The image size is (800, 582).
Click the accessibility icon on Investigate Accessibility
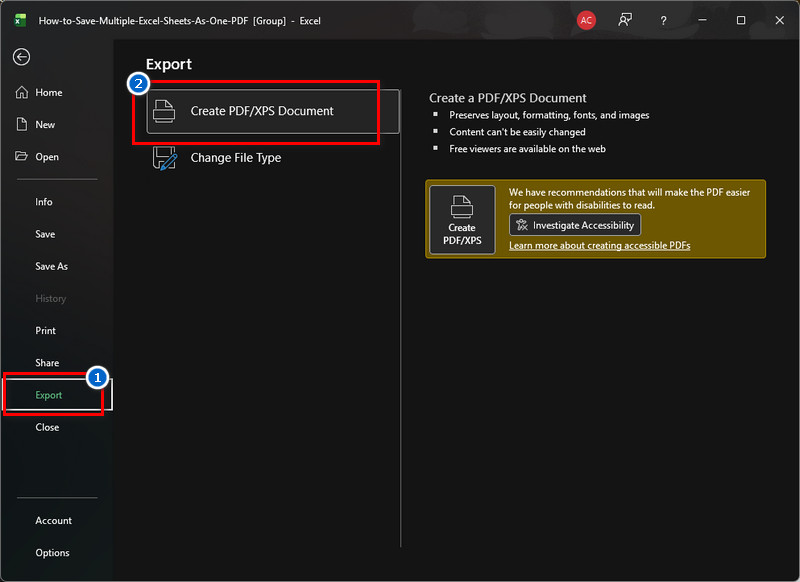[521, 225]
